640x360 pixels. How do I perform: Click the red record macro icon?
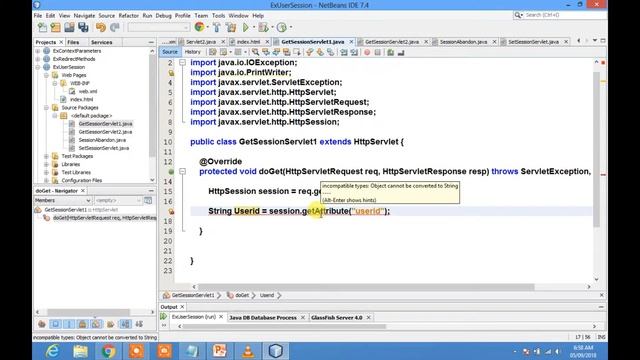click(367, 52)
